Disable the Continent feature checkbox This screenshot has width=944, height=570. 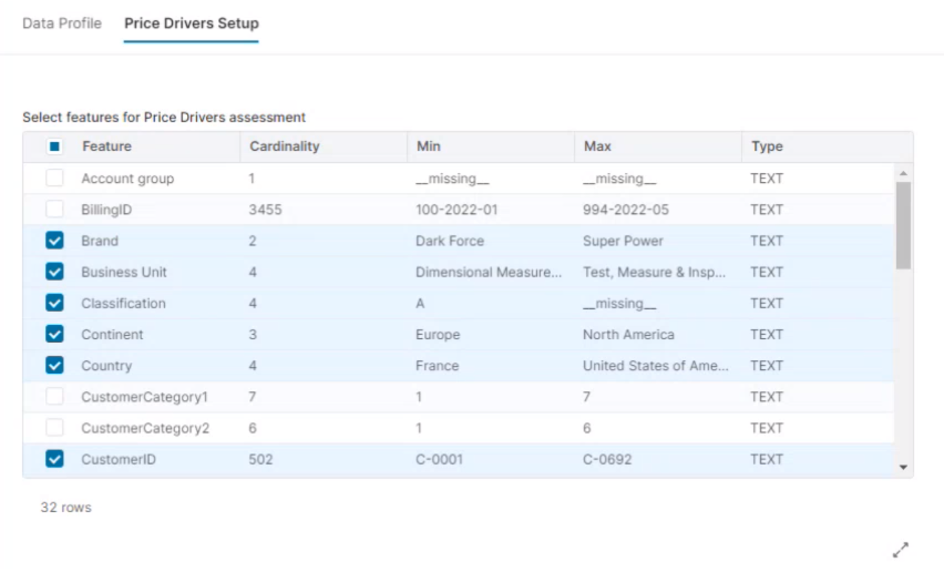pos(55,334)
